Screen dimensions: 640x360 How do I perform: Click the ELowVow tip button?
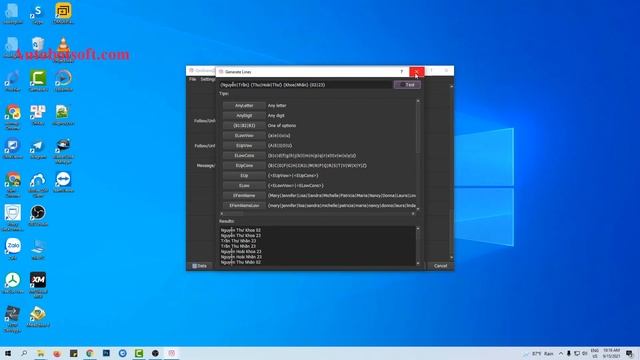(244, 136)
